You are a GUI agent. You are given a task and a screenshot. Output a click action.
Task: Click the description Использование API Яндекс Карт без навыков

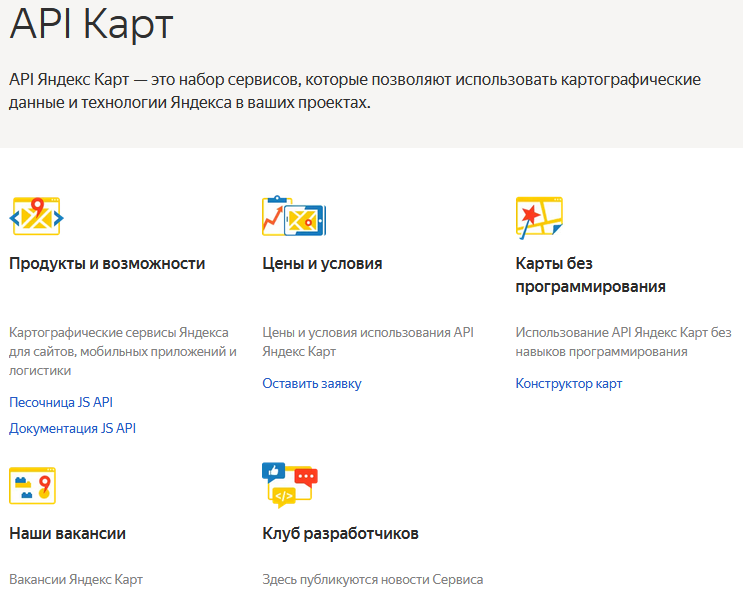pos(624,342)
